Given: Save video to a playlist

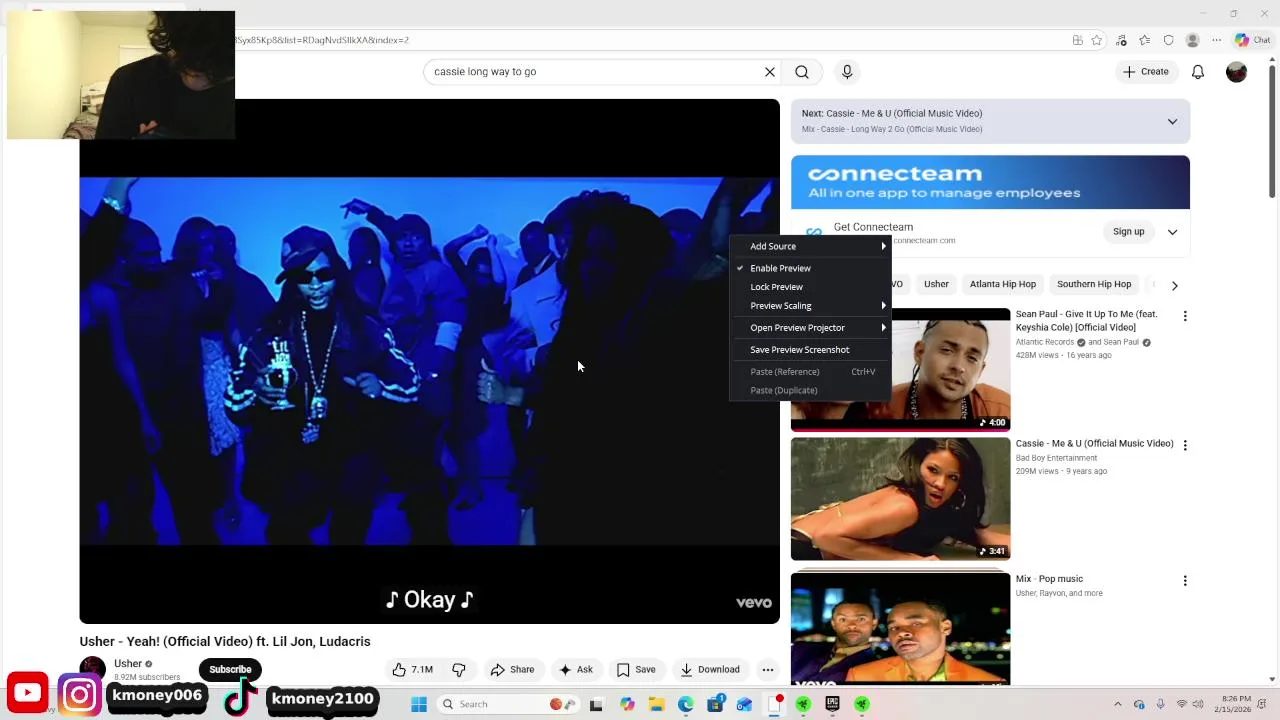Looking at the screenshot, I should point(636,670).
